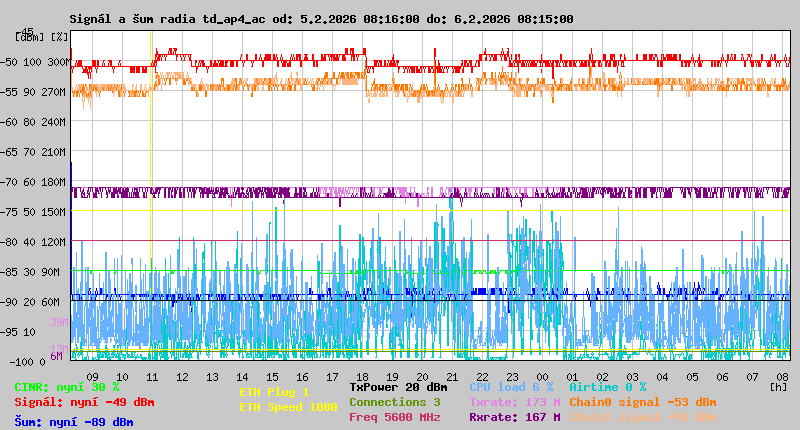
Task: Click the ETH Speed 1000 legend label
Action: [x=287, y=407]
